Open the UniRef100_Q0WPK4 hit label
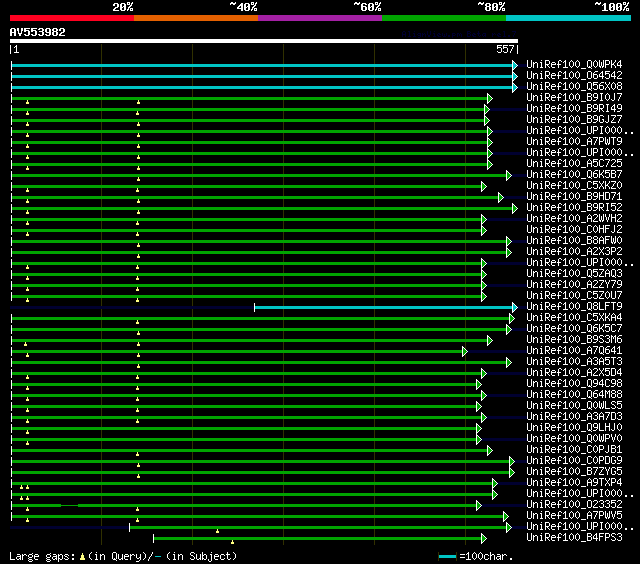Image resolution: width=640 pixels, height=564 pixels. point(573,65)
